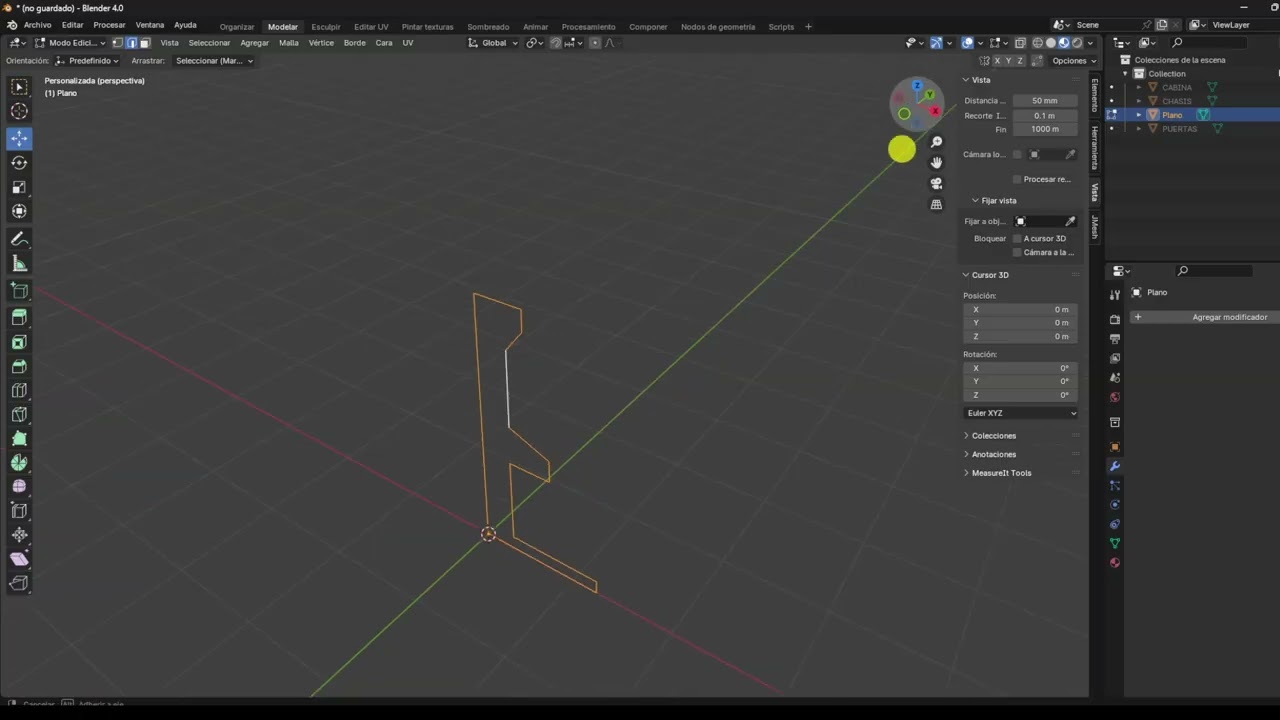Enable face select mode
Screen dimensions: 1280x720
(145, 43)
